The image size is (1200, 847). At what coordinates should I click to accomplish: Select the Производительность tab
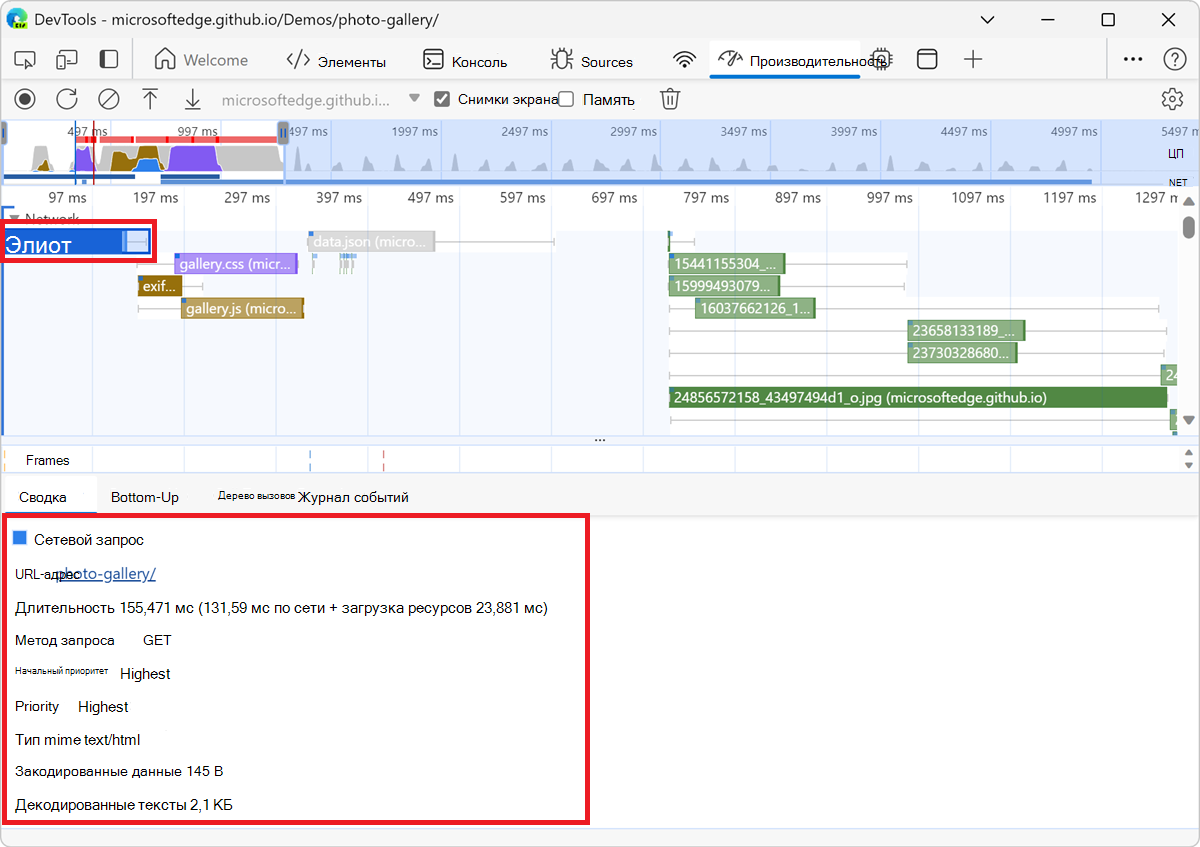pyautogui.click(x=785, y=60)
